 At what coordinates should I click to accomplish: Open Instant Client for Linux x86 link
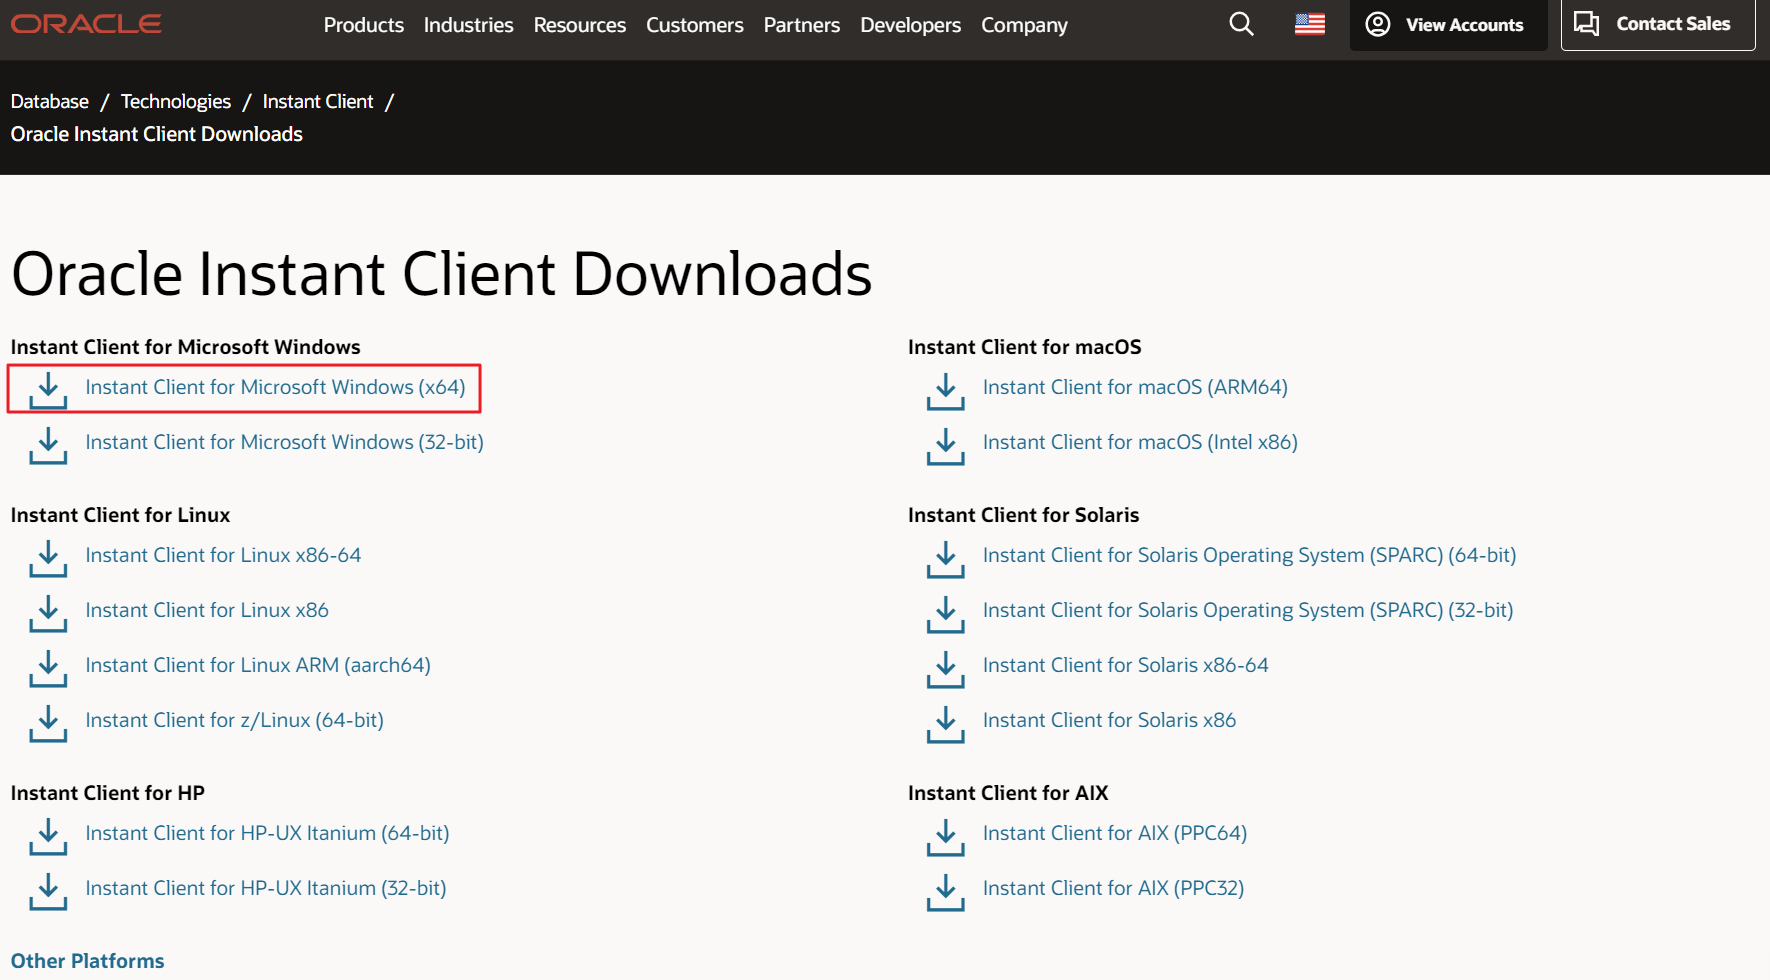click(207, 610)
